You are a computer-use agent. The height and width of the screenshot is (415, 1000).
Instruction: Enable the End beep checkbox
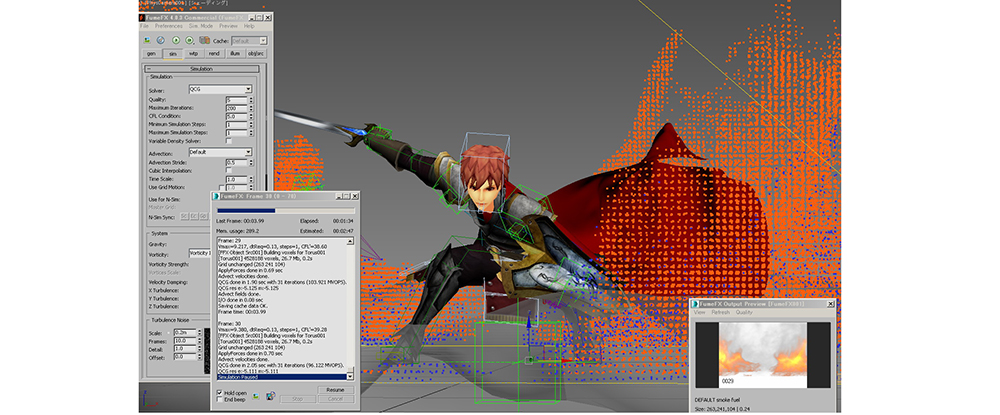click(x=220, y=401)
